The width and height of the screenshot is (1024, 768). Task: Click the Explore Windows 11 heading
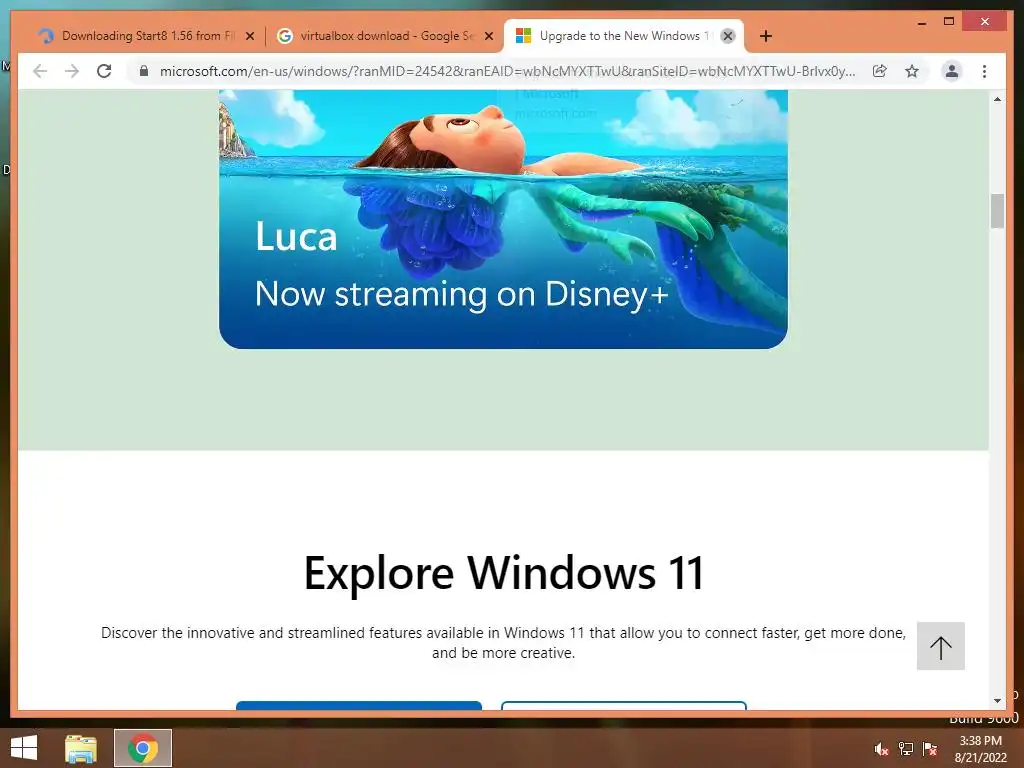tap(504, 573)
